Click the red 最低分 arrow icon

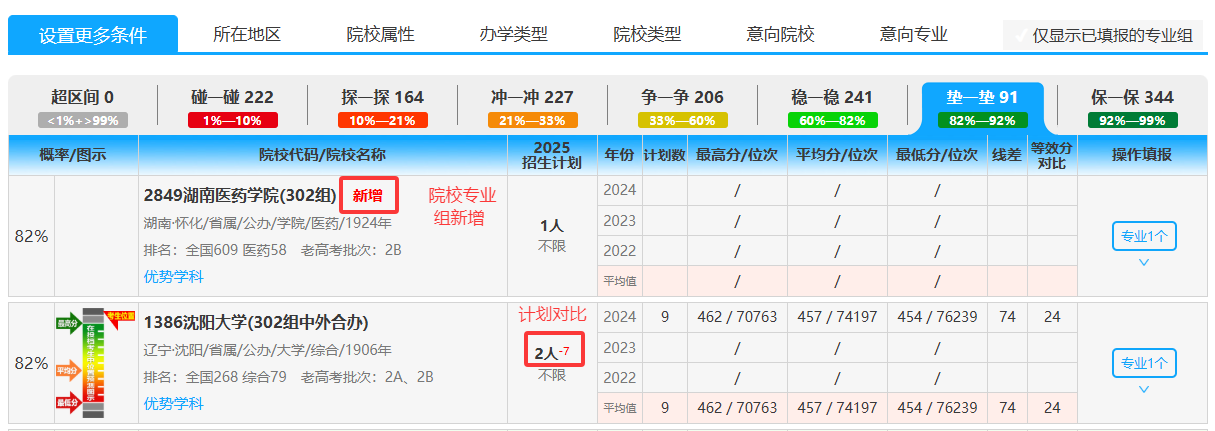(68, 403)
